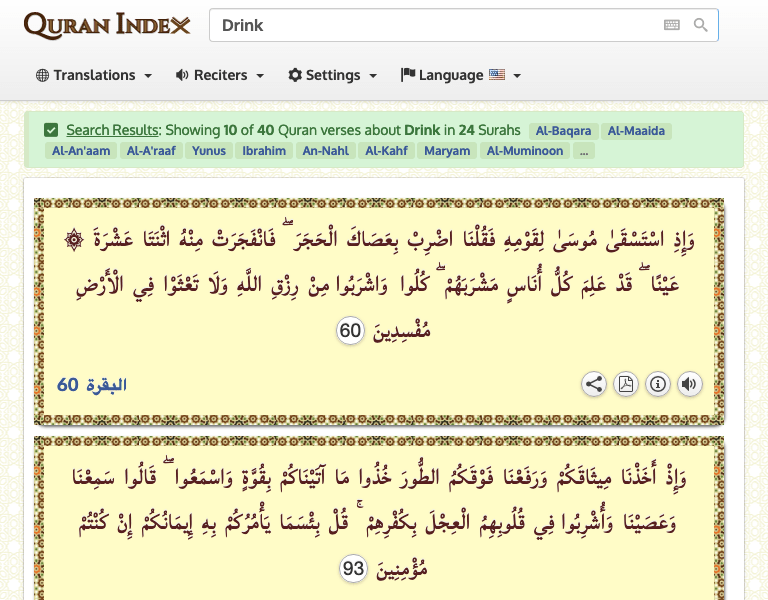768x600 pixels.
Task: Filter results by Al-Maaida surah
Action: pyautogui.click(x=636, y=131)
